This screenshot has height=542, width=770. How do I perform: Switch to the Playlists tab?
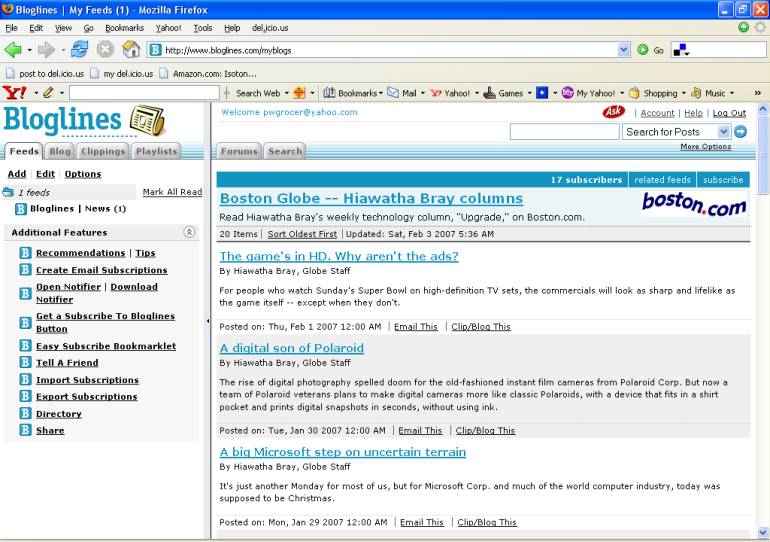pyautogui.click(x=156, y=151)
